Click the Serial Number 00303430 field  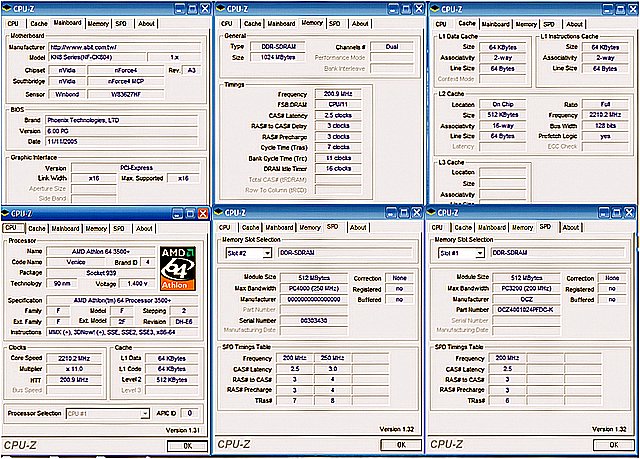click(x=314, y=320)
